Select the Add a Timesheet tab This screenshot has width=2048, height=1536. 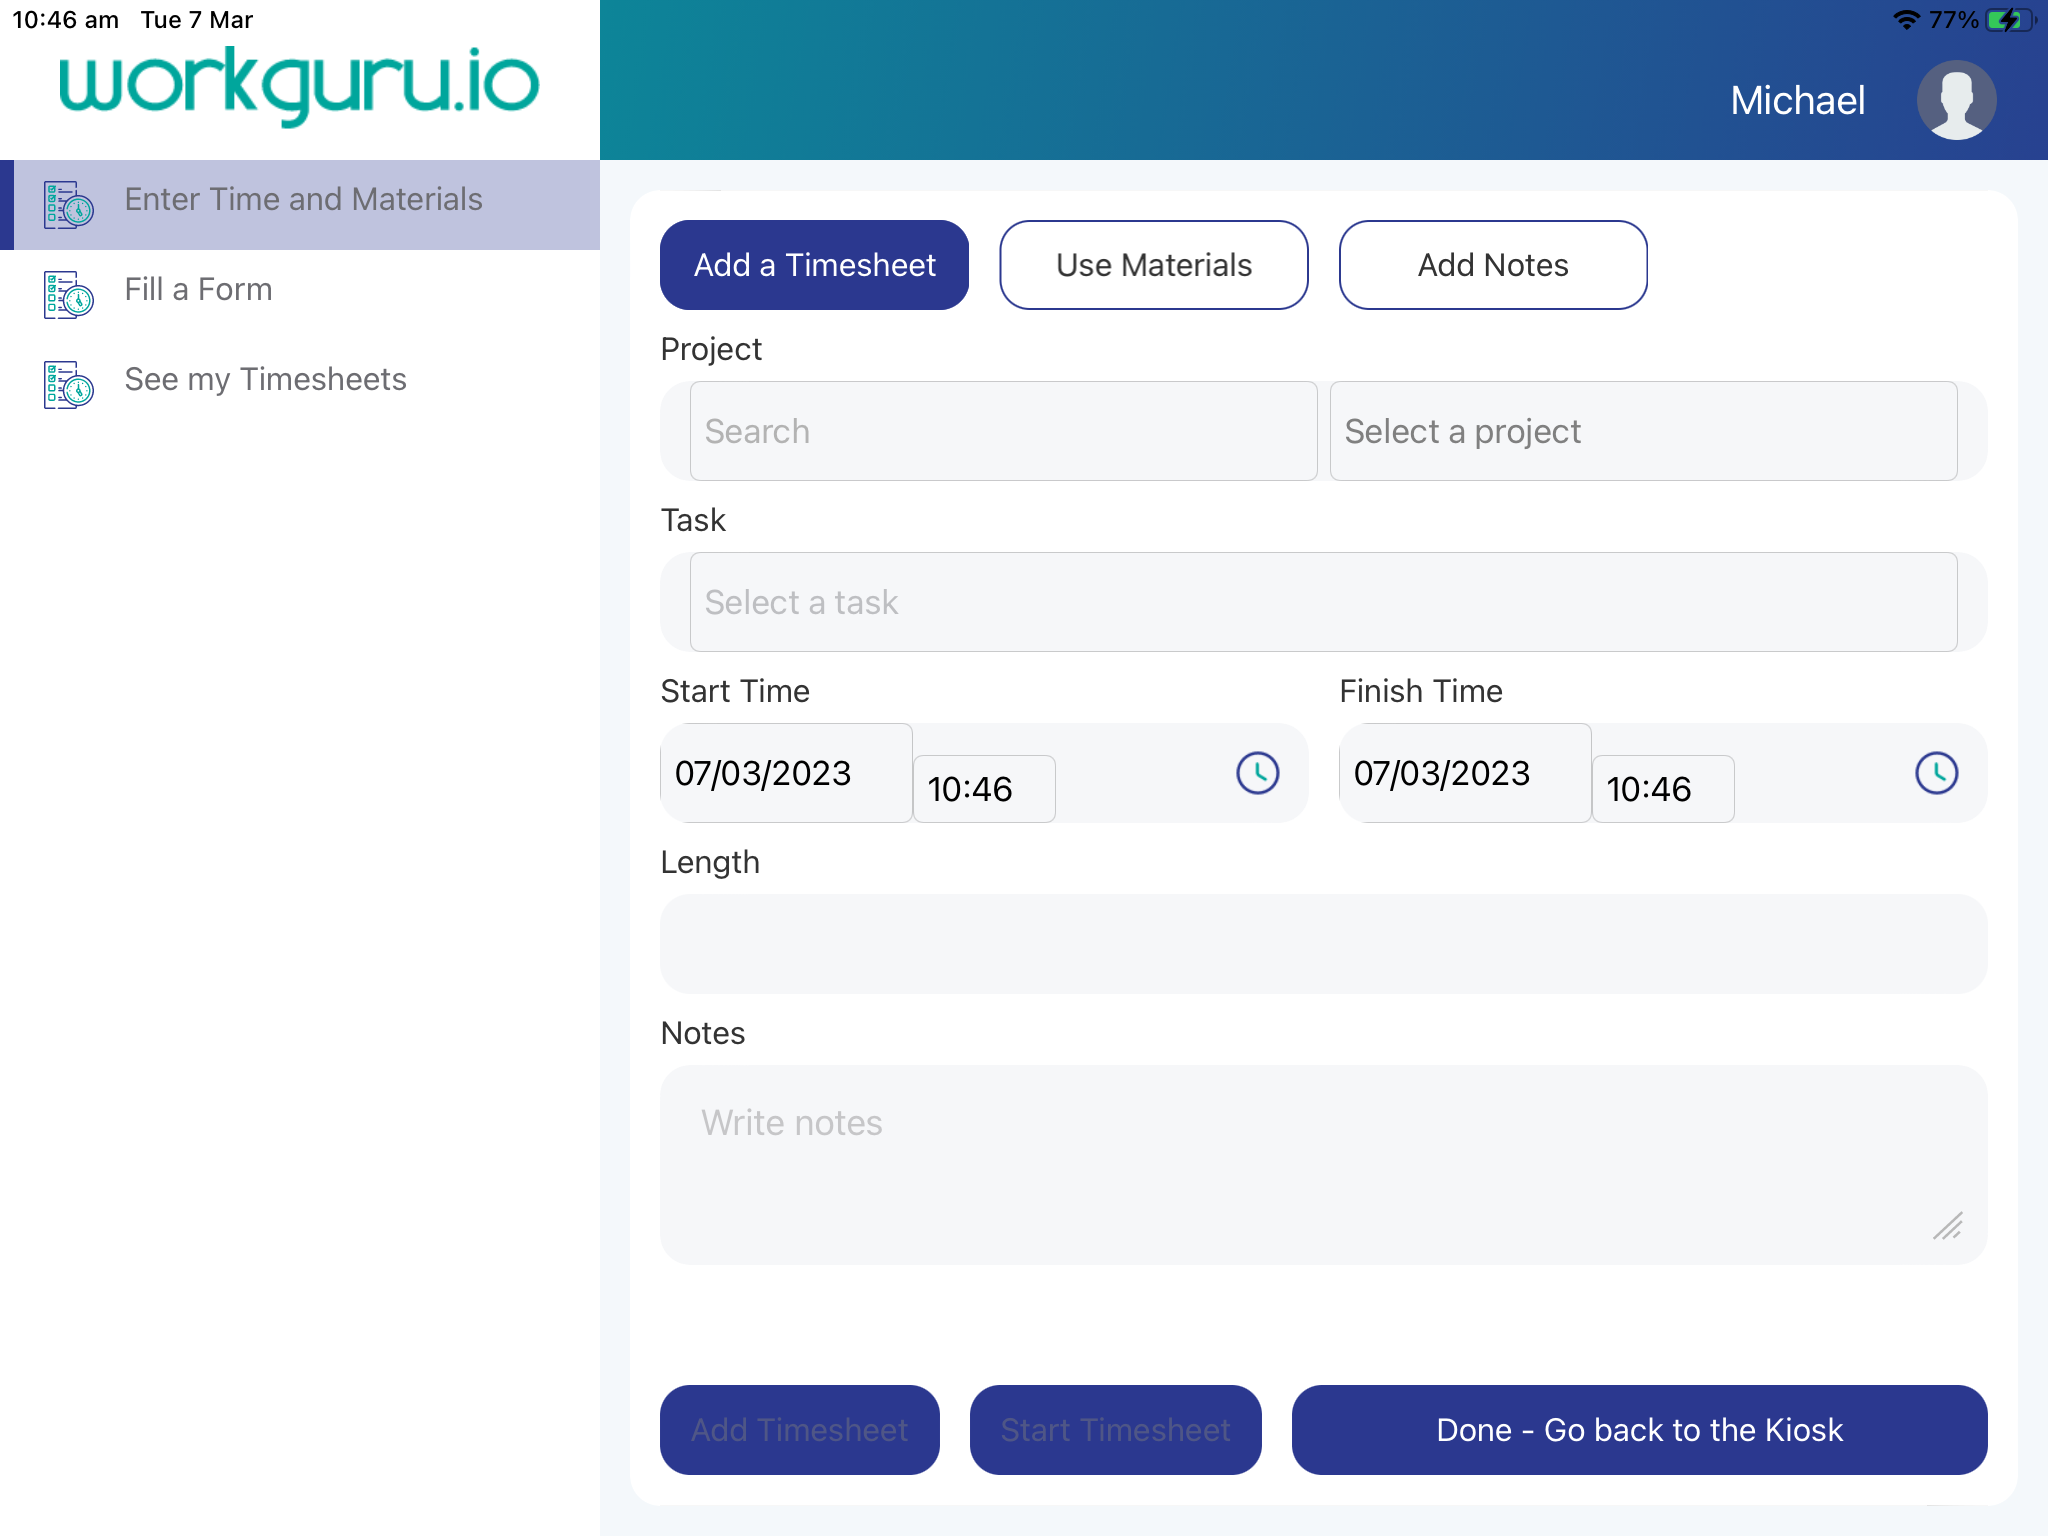(x=813, y=264)
